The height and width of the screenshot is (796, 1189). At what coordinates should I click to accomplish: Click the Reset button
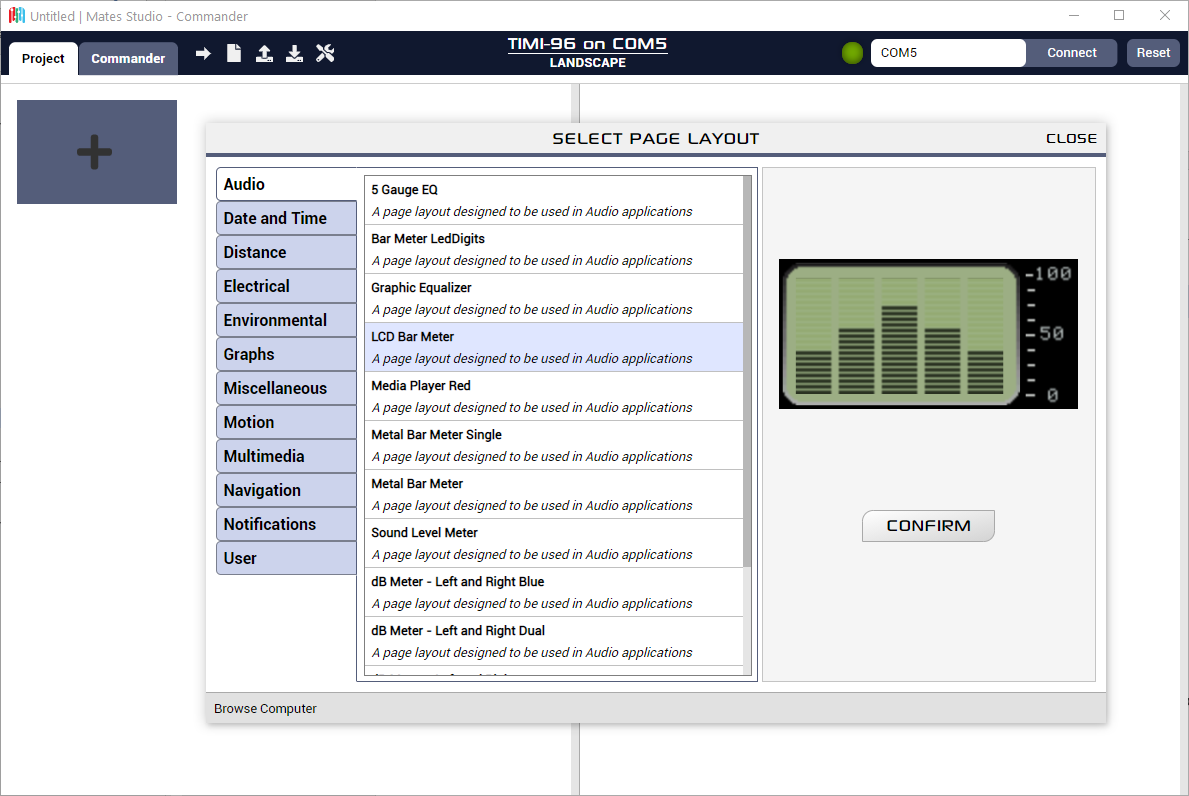point(1153,53)
